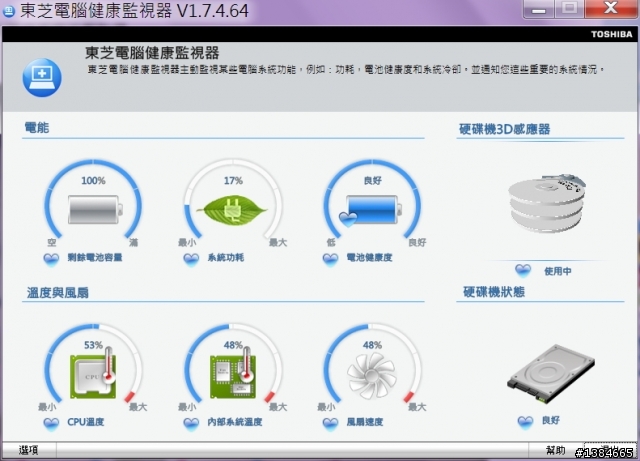Screen dimensions: 640x461
Task: Click the green leaf power consumption icon
Action: [x=232, y=210]
